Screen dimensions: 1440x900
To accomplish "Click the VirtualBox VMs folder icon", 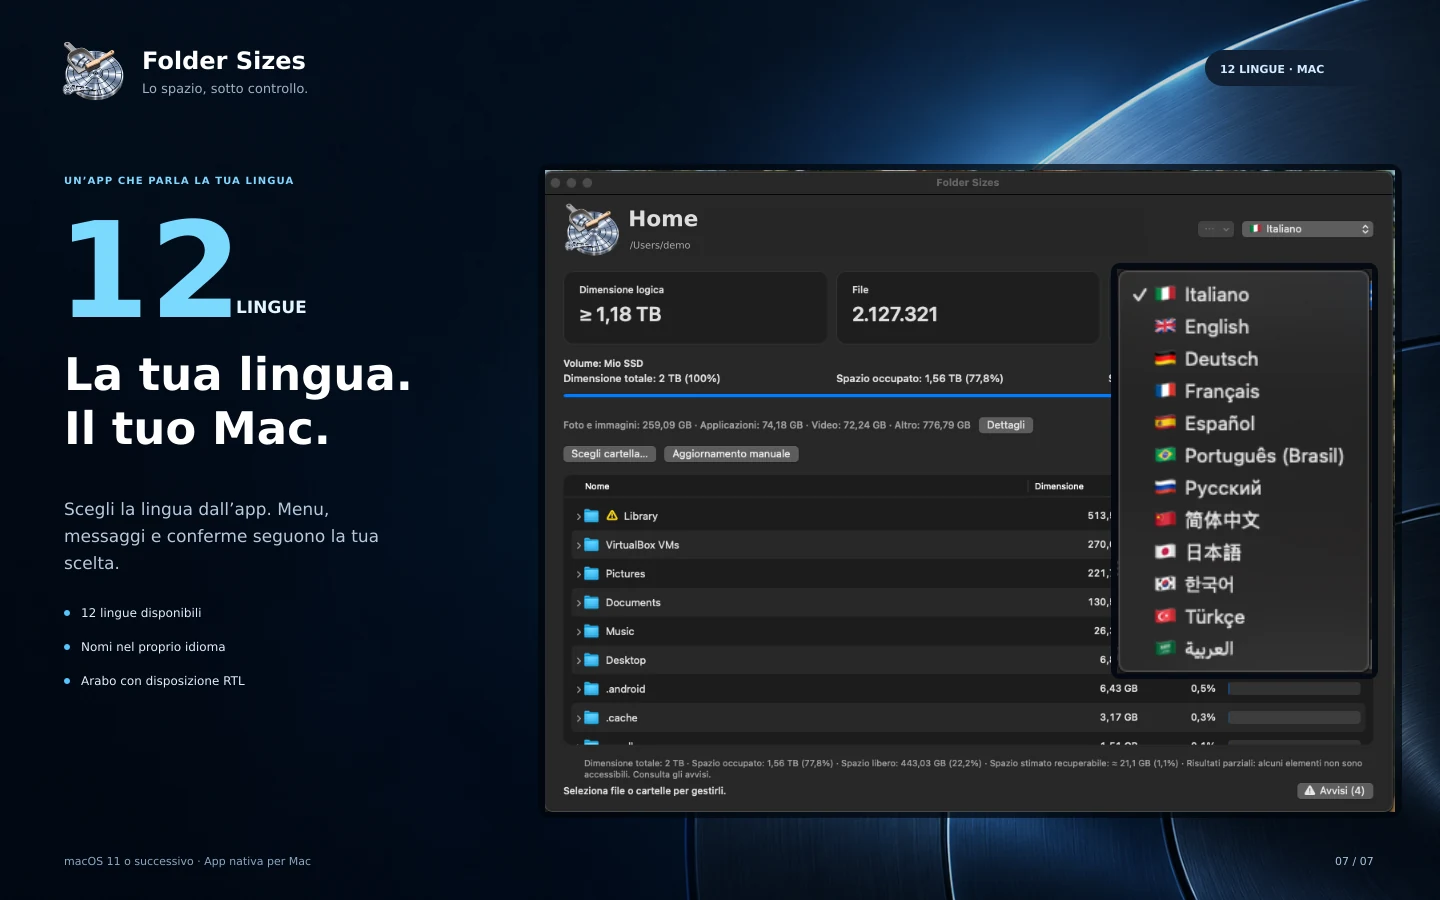I will 591,545.
